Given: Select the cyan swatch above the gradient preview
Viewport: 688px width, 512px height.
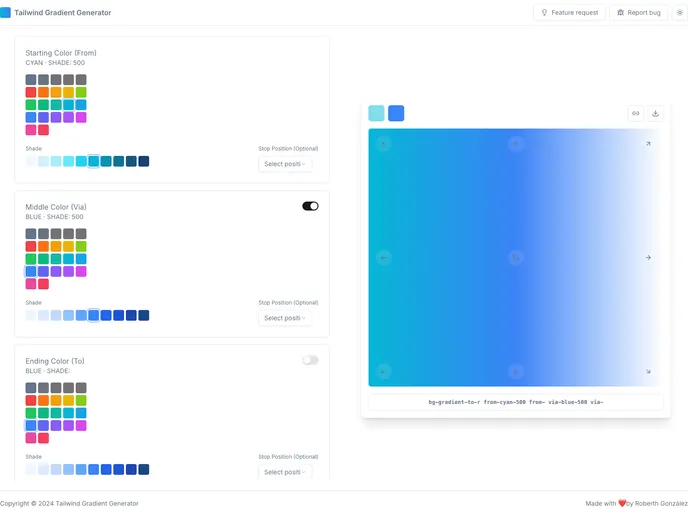Looking at the screenshot, I should [x=376, y=113].
